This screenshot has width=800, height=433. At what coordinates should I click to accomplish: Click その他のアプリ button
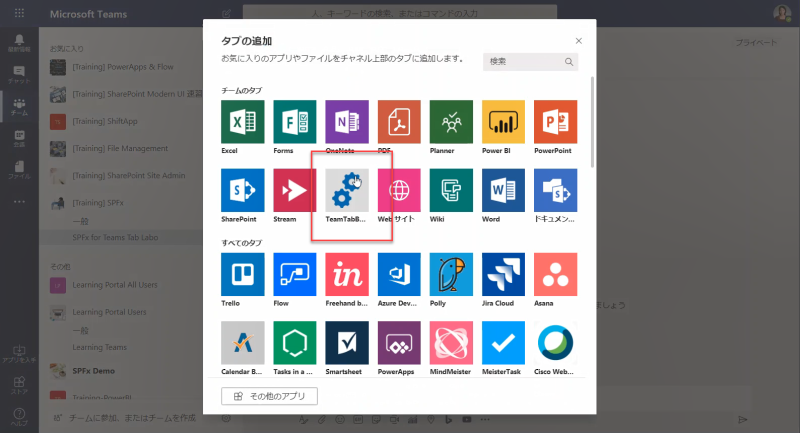269,396
